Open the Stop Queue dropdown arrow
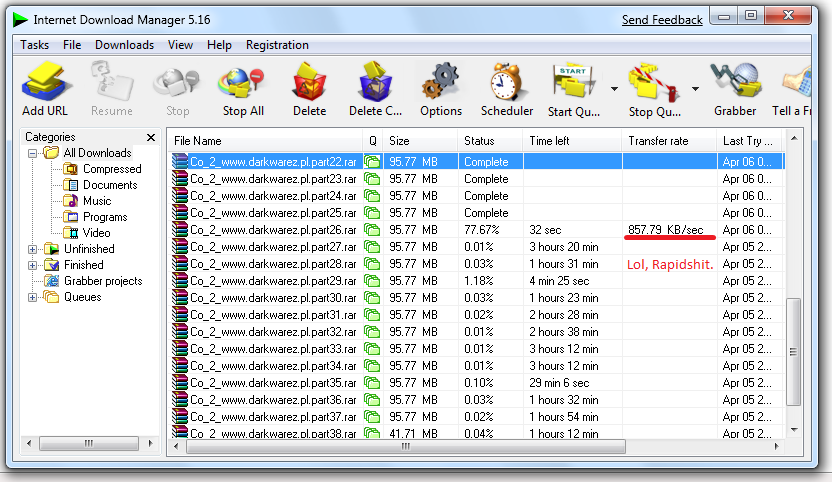 click(695, 89)
